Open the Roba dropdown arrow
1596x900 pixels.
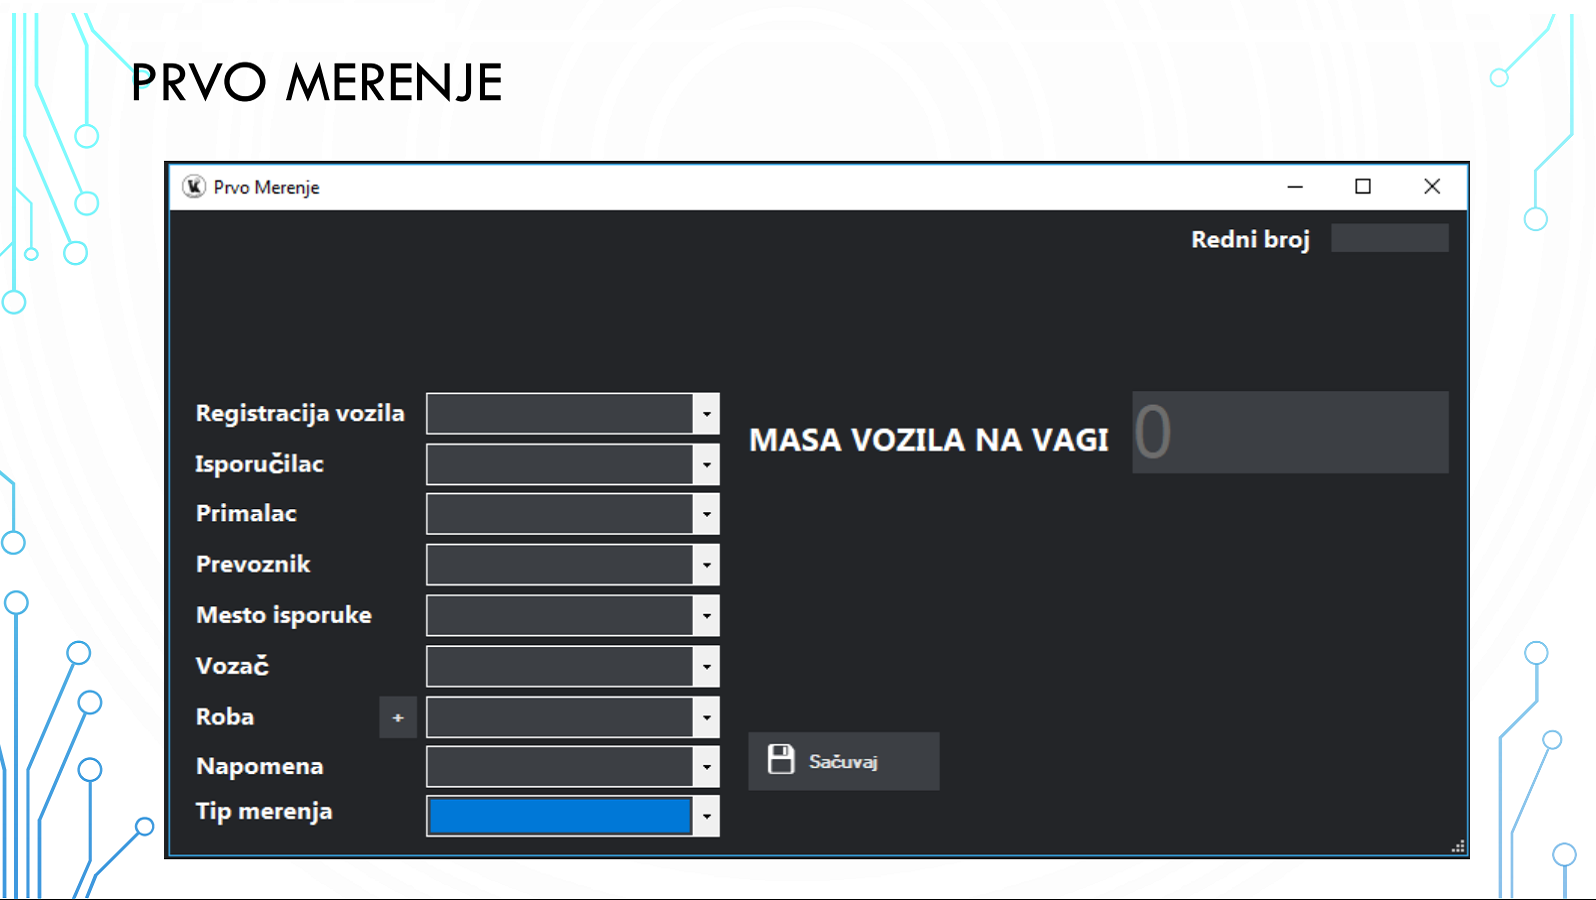pos(706,718)
